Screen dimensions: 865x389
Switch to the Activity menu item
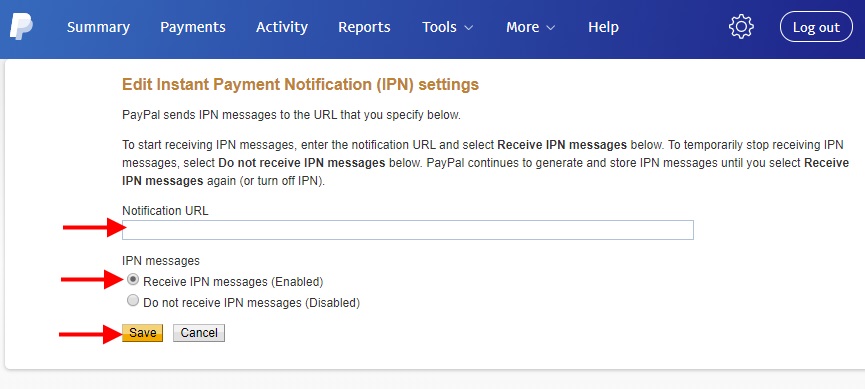282,27
